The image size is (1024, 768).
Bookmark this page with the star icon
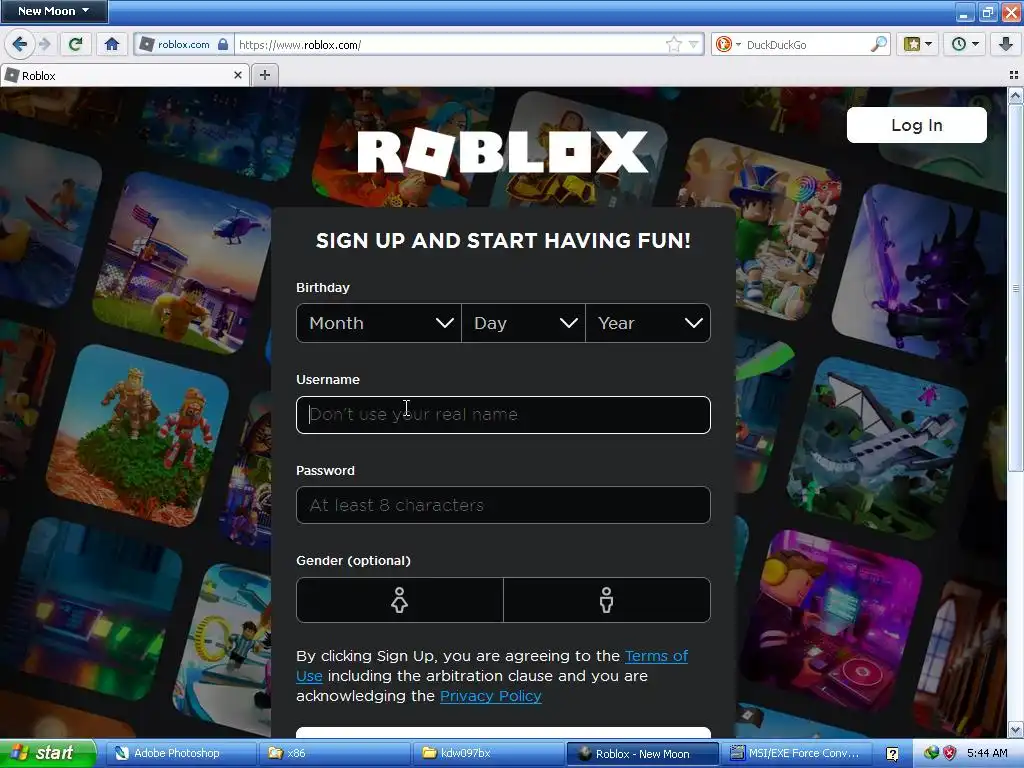pos(673,44)
